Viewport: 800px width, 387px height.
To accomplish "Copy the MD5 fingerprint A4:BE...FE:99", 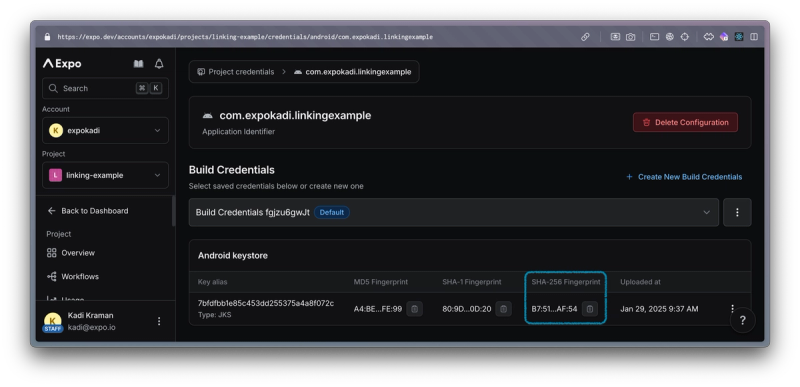I will click(x=414, y=308).
